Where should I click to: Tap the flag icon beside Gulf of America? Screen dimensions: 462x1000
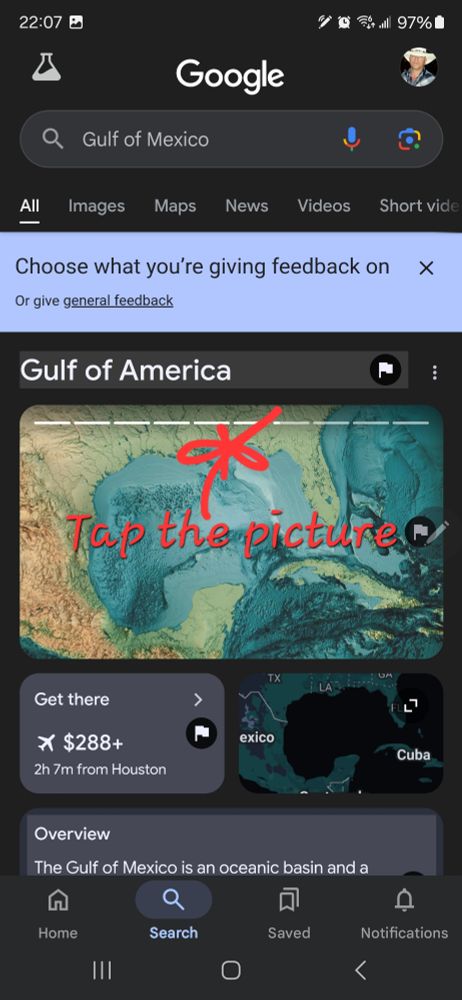coord(385,369)
